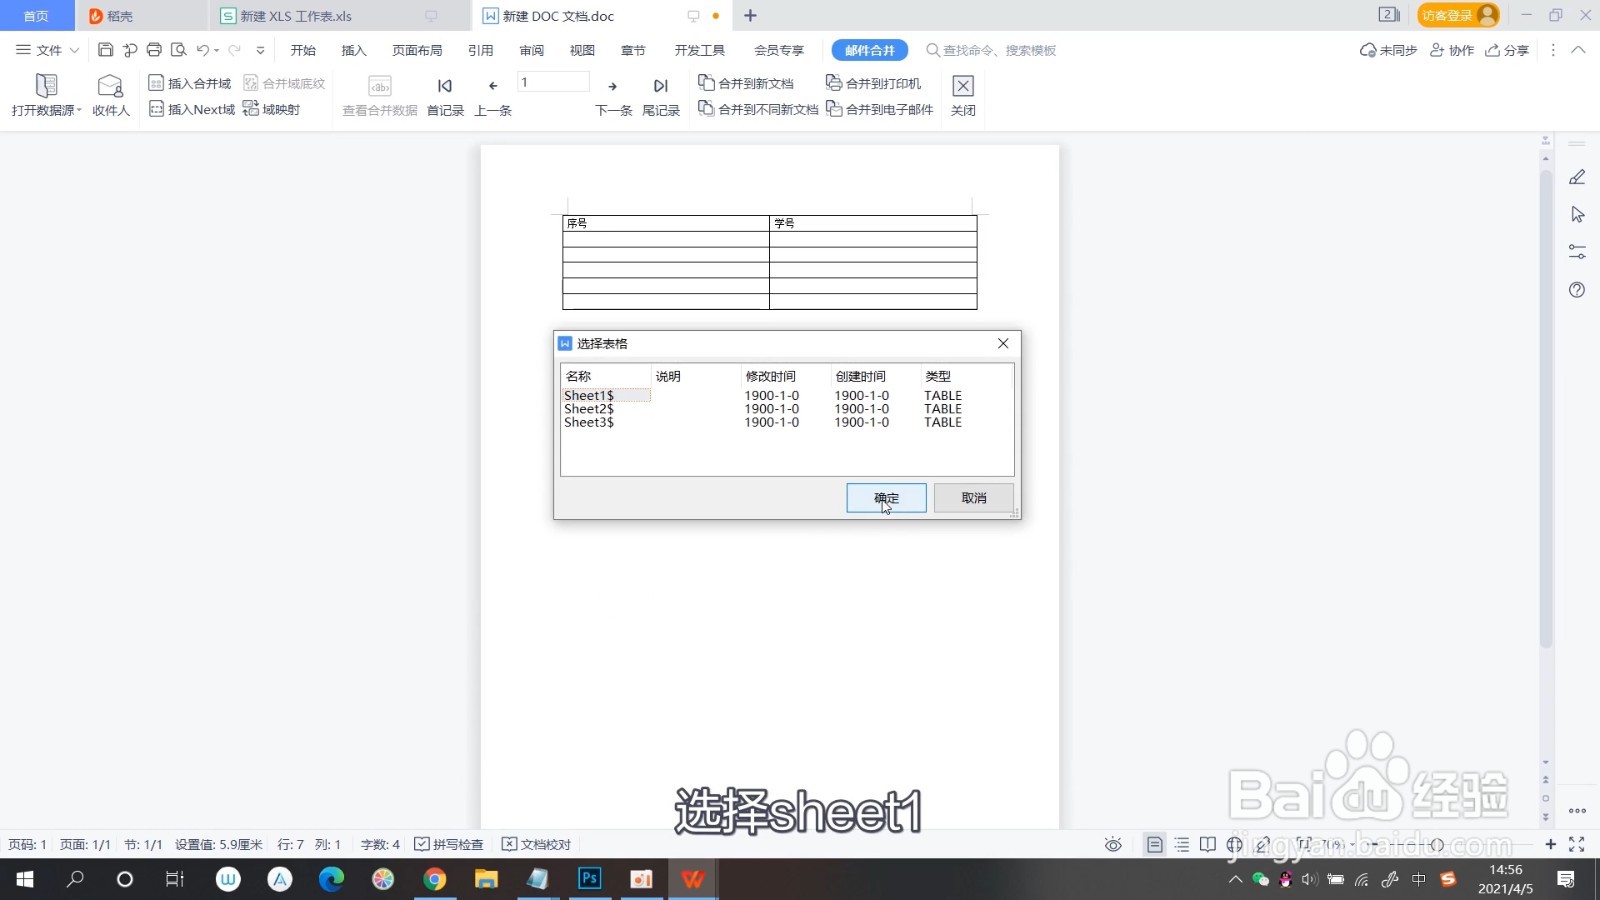Close the 选择表格 dialog with X
The height and width of the screenshot is (900, 1600).
click(1003, 343)
